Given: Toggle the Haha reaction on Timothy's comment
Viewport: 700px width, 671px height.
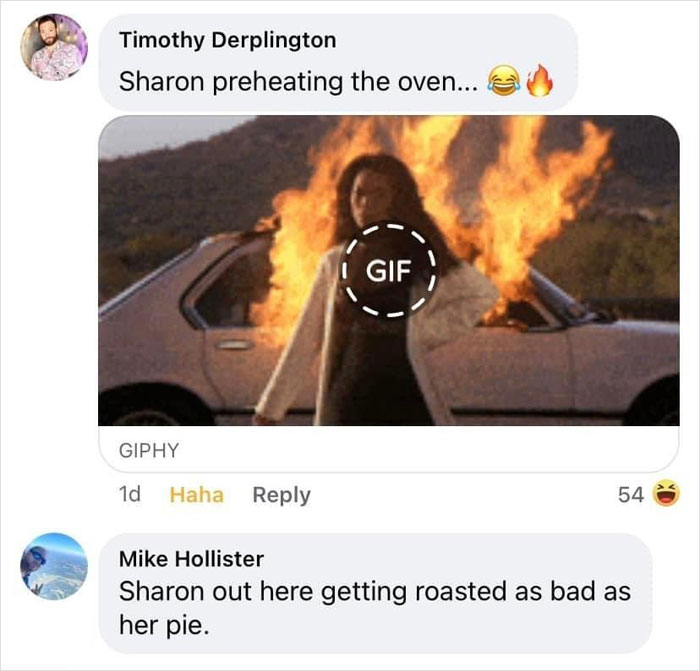Looking at the screenshot, I should tap(196, 495).
